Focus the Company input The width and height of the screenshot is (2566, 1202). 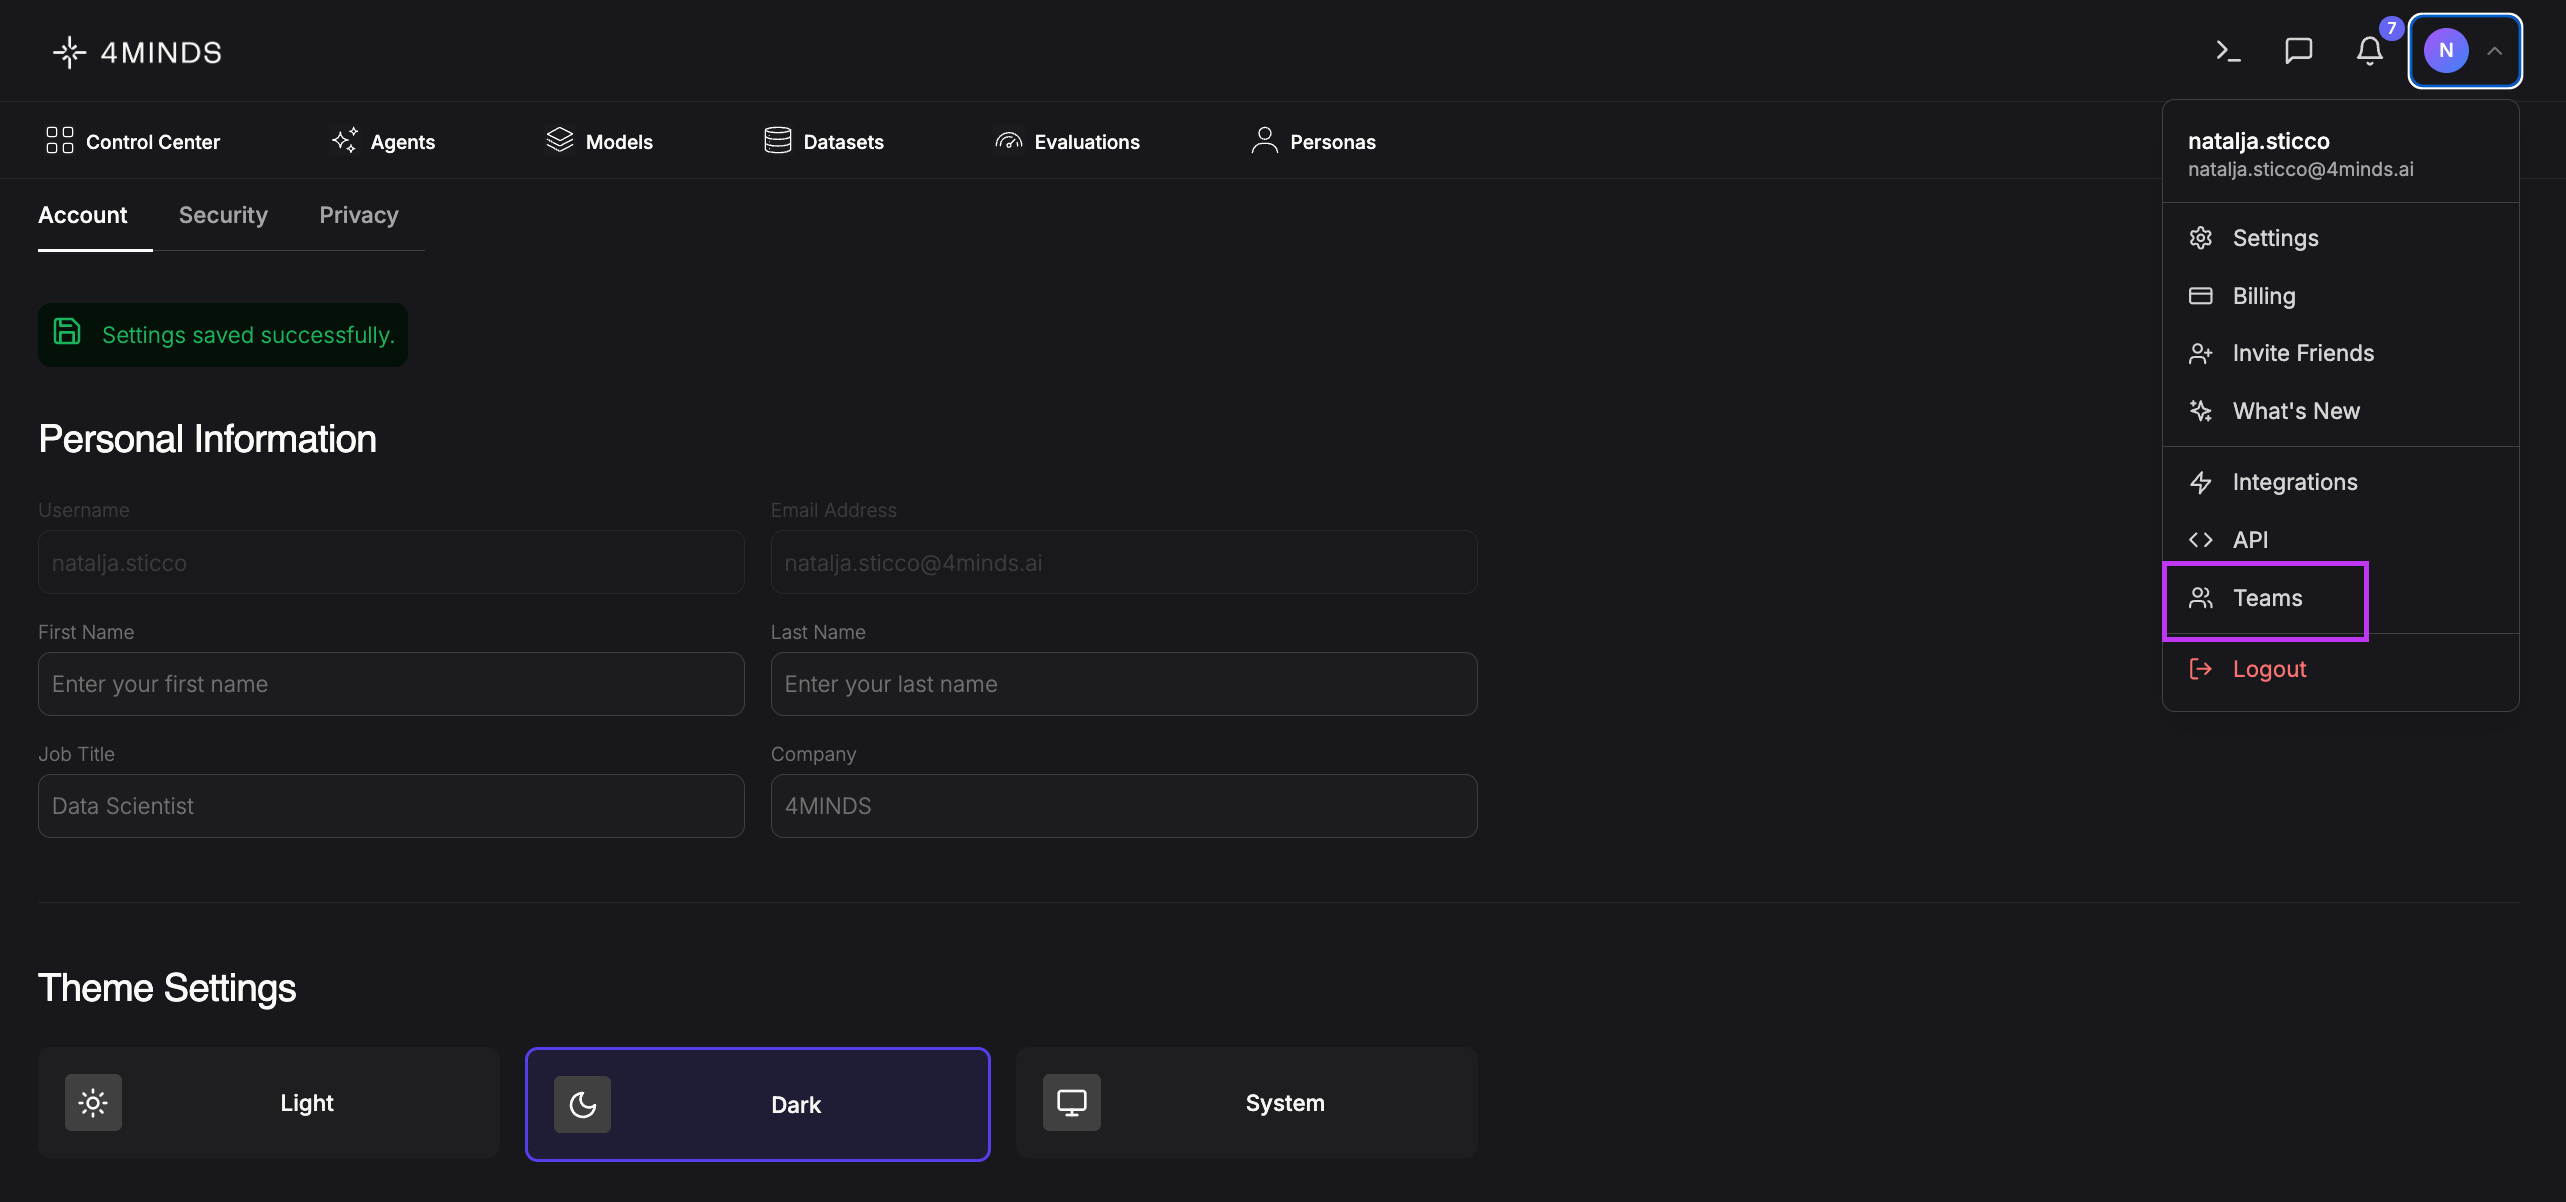pyautogui.click(x=1124, y=806)
